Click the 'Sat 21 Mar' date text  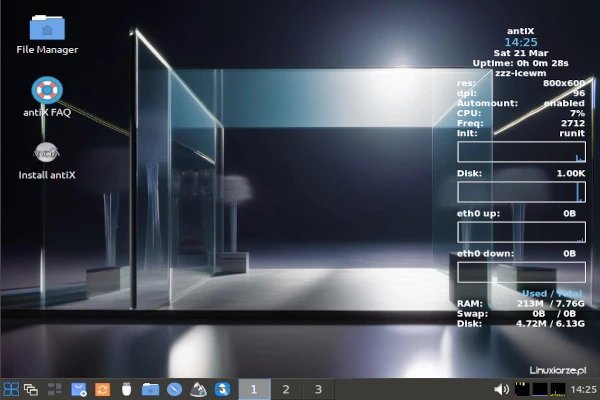521,53
